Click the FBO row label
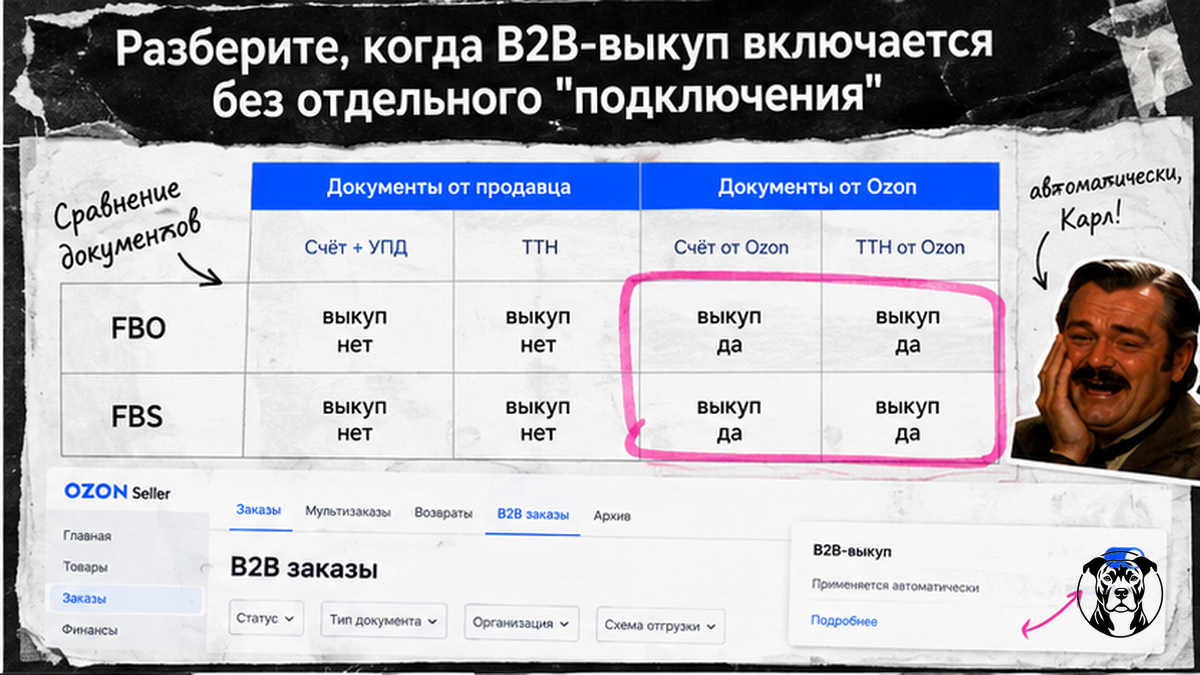This screenshot has width=1200, height=675. pyautogui.click(x=138, y=329)
